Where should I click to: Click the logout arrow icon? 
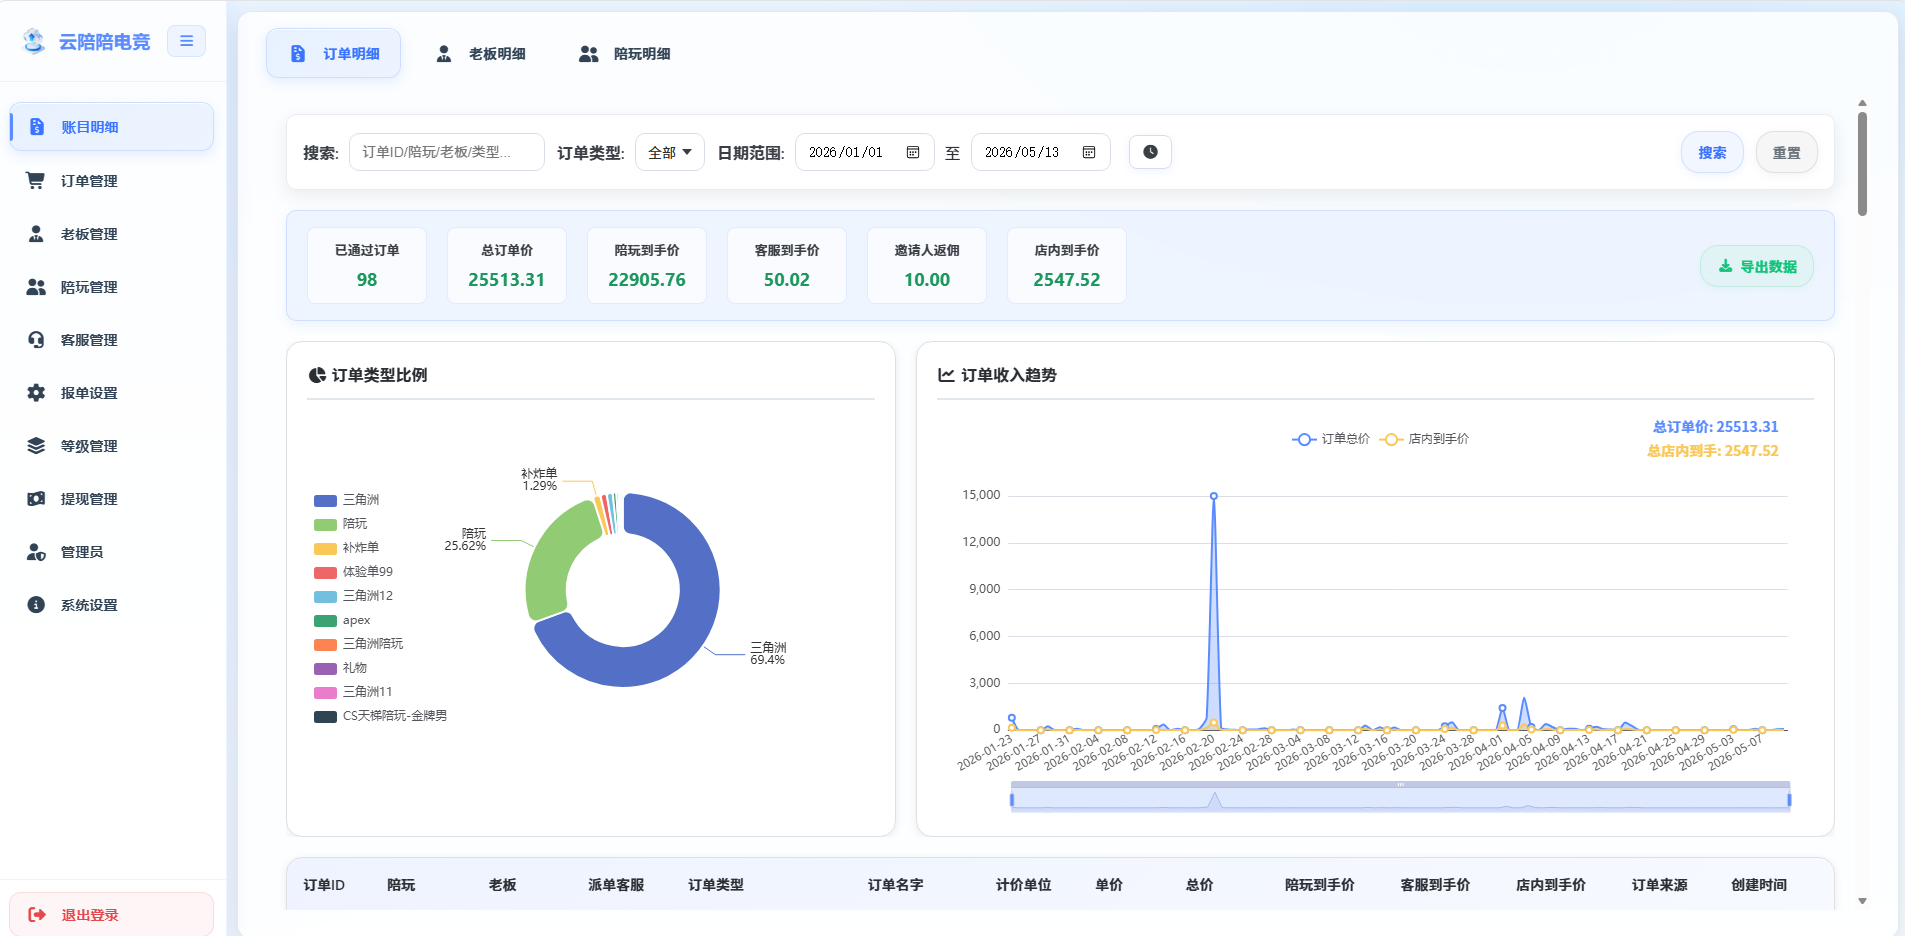(x=37, y=914)
